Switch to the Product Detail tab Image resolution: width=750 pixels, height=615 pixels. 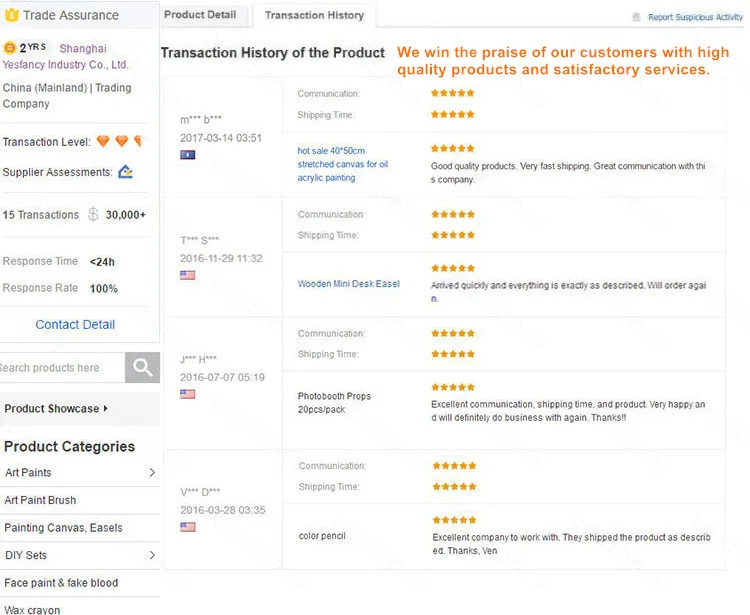click(200, 15)
